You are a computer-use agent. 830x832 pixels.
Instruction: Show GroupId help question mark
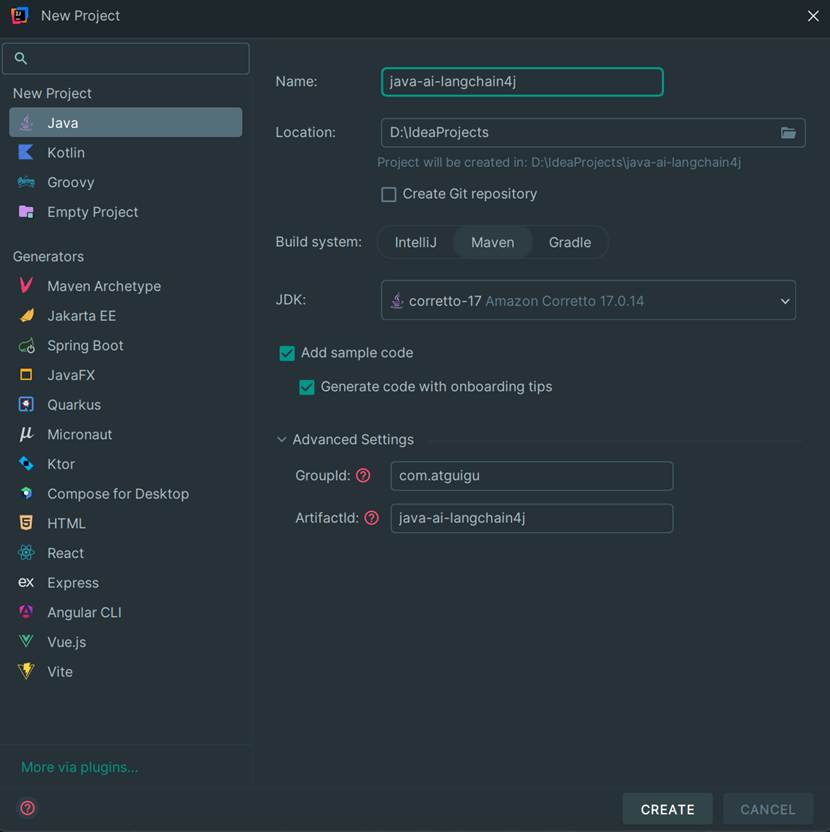[363, 475]
